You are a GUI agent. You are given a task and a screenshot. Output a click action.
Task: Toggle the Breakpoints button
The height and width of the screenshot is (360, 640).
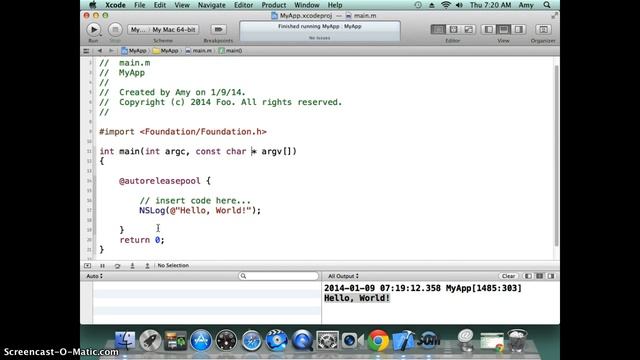click(x=218, y=29)
